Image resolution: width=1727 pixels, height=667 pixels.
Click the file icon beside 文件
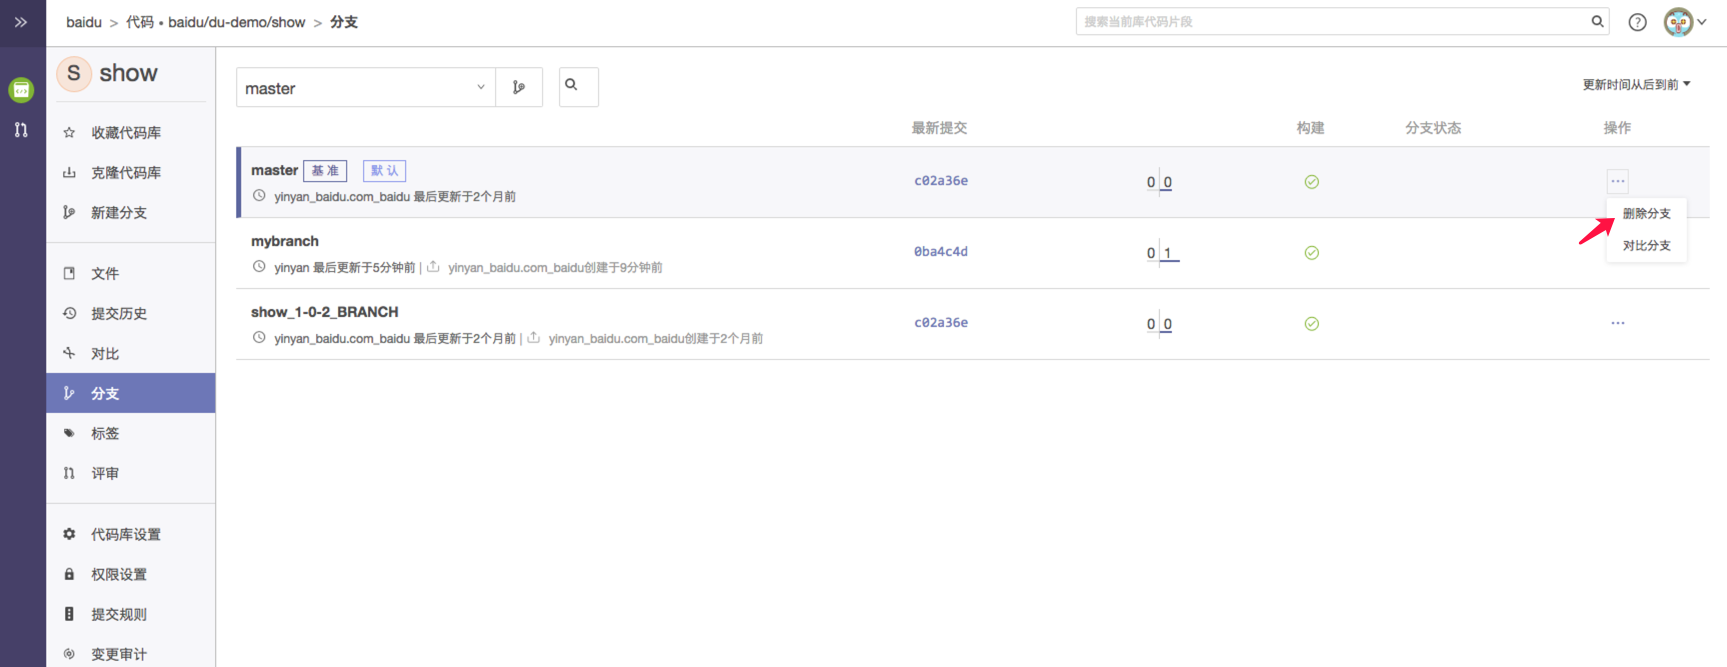coord(69,273)
